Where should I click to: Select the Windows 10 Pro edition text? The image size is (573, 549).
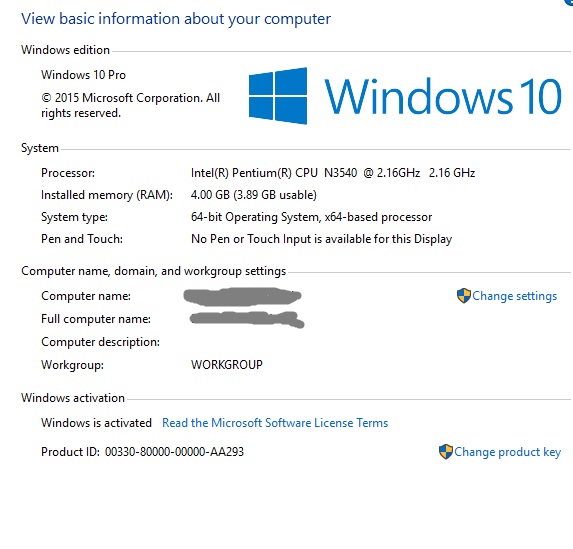click(x=83, y=75)
